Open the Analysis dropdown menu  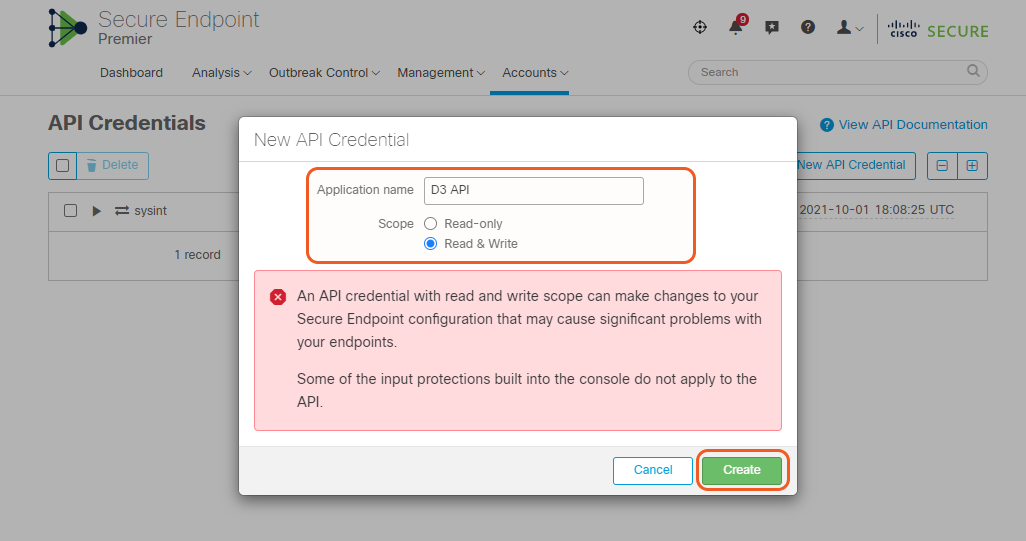pyautogui.click(x=221, y=73)
